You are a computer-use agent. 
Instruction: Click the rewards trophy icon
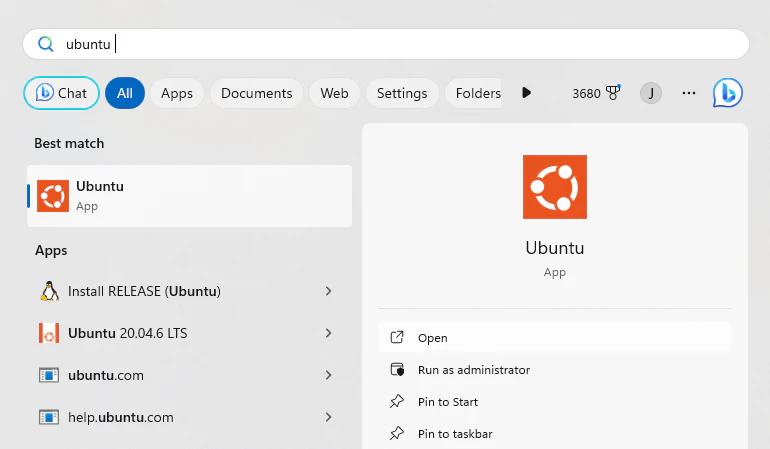(x=613, y=92)
